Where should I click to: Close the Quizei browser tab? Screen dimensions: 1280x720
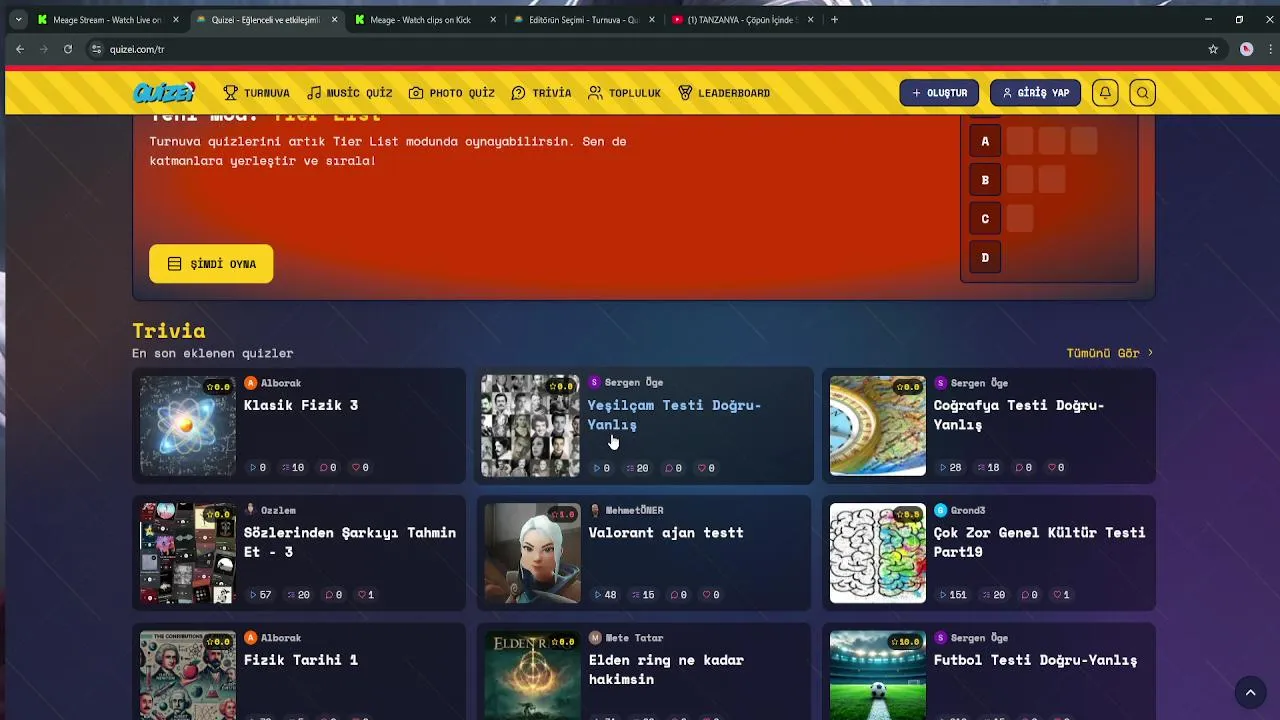[334, 19]
